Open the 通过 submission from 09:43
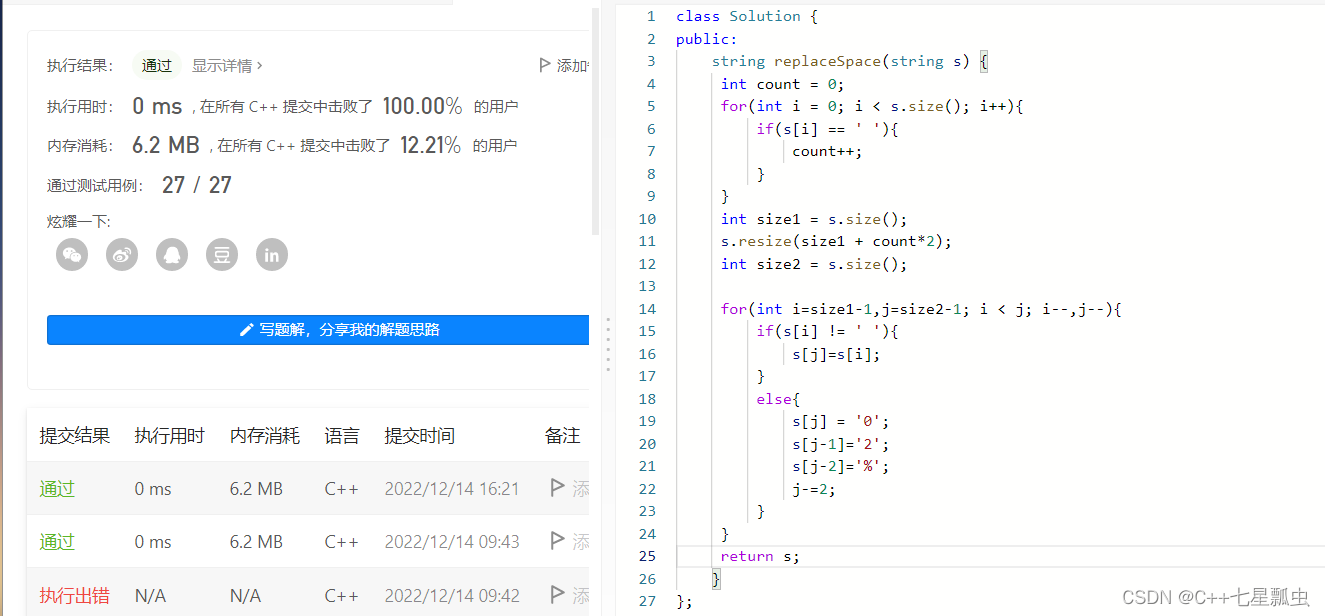Image resolution: width=1325 pixels, height=616 pixels. point(57,542)
